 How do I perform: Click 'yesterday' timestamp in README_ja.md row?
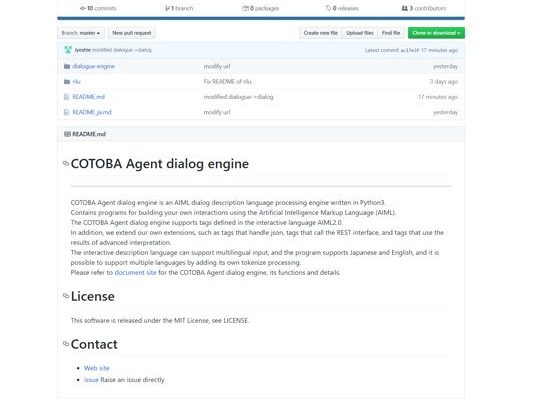tap(445, 112)
